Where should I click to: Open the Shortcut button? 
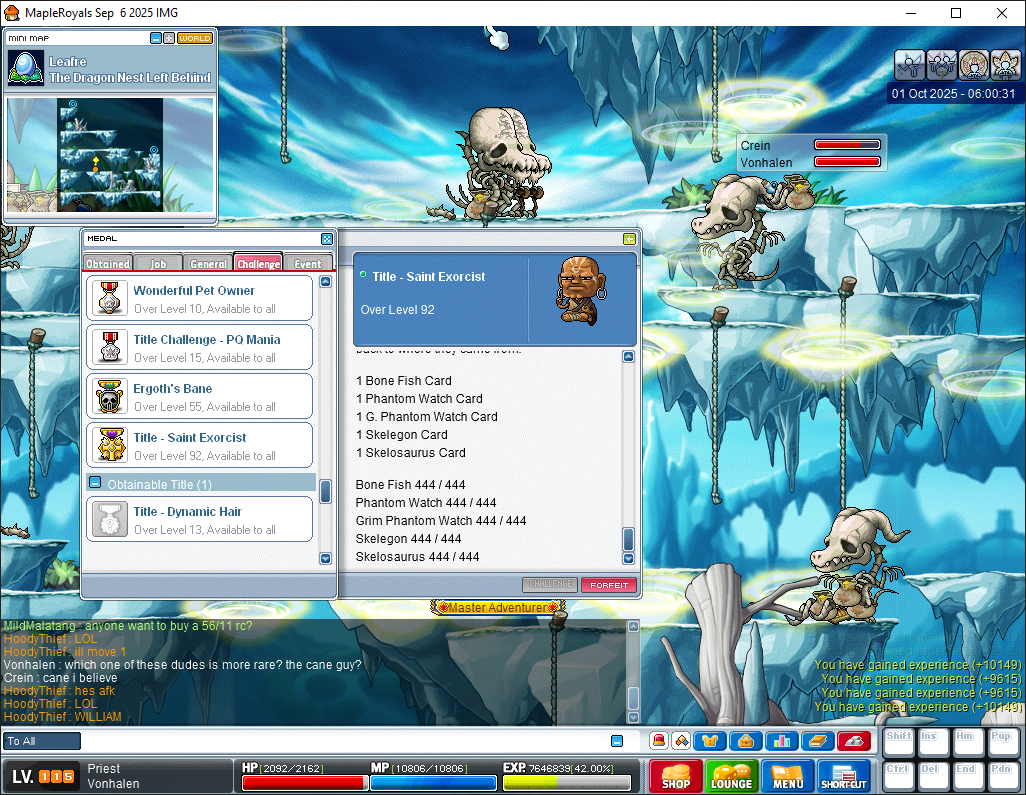click(x=843, y=776)
